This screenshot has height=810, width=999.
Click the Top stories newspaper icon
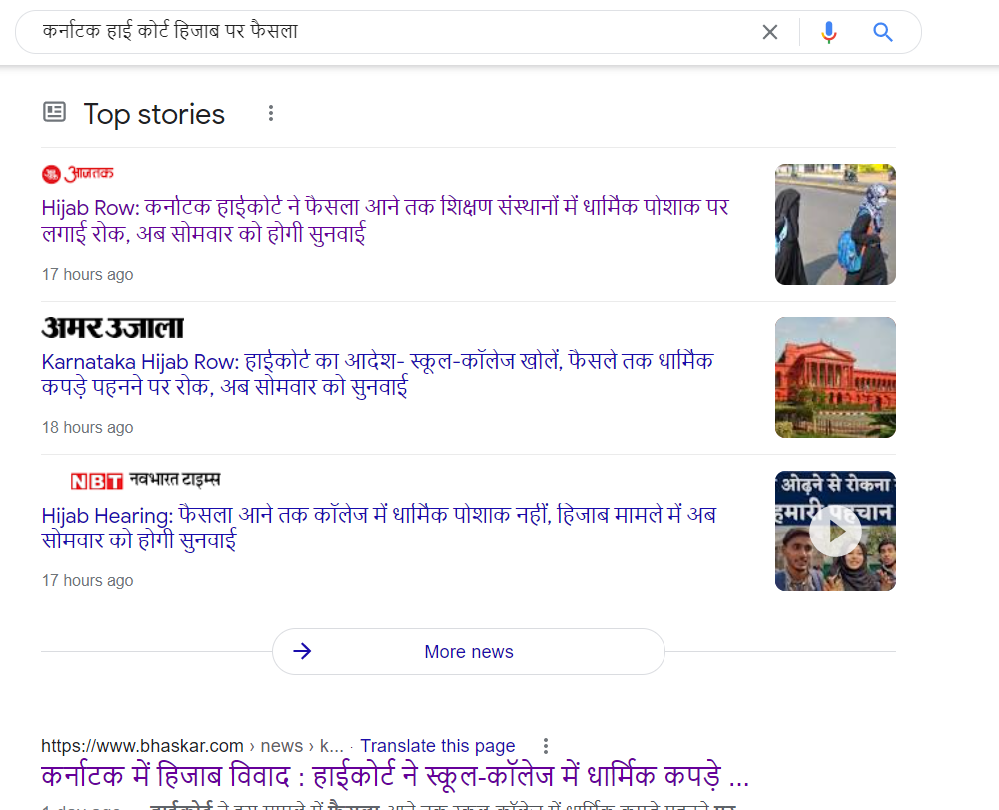coord(55,112)
